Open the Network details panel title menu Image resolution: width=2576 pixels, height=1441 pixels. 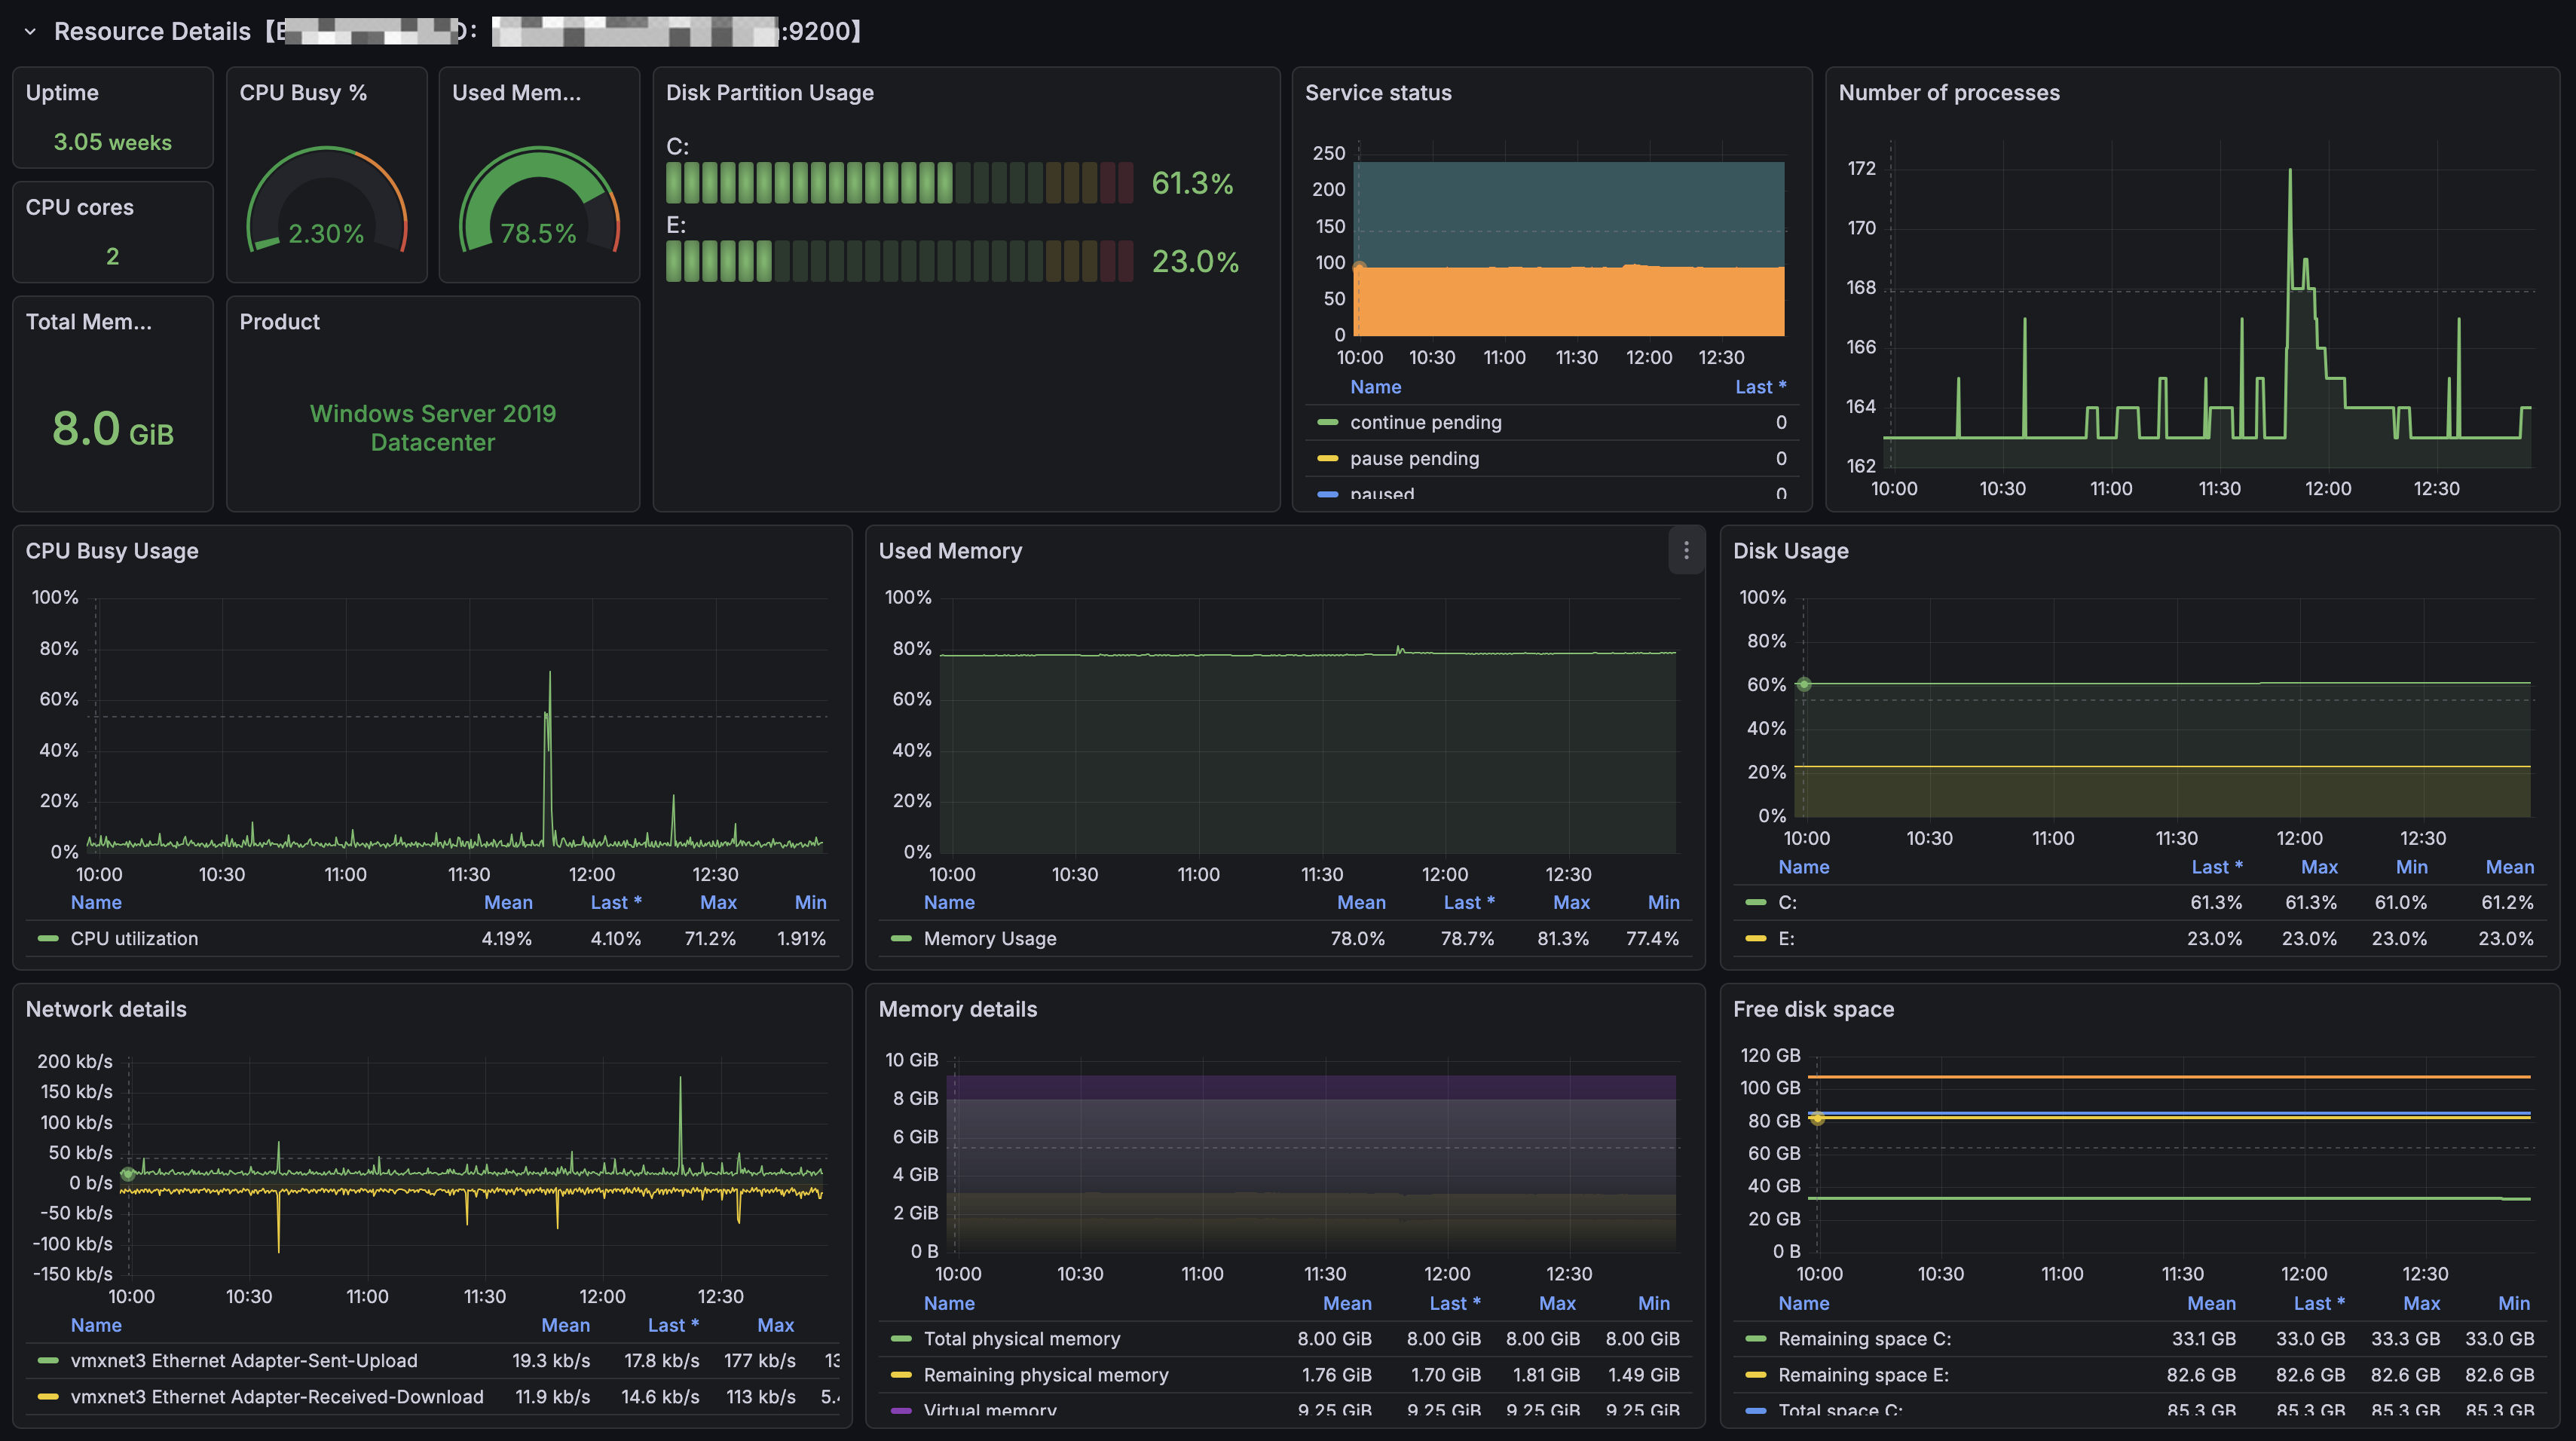(x=105, y=1009)
